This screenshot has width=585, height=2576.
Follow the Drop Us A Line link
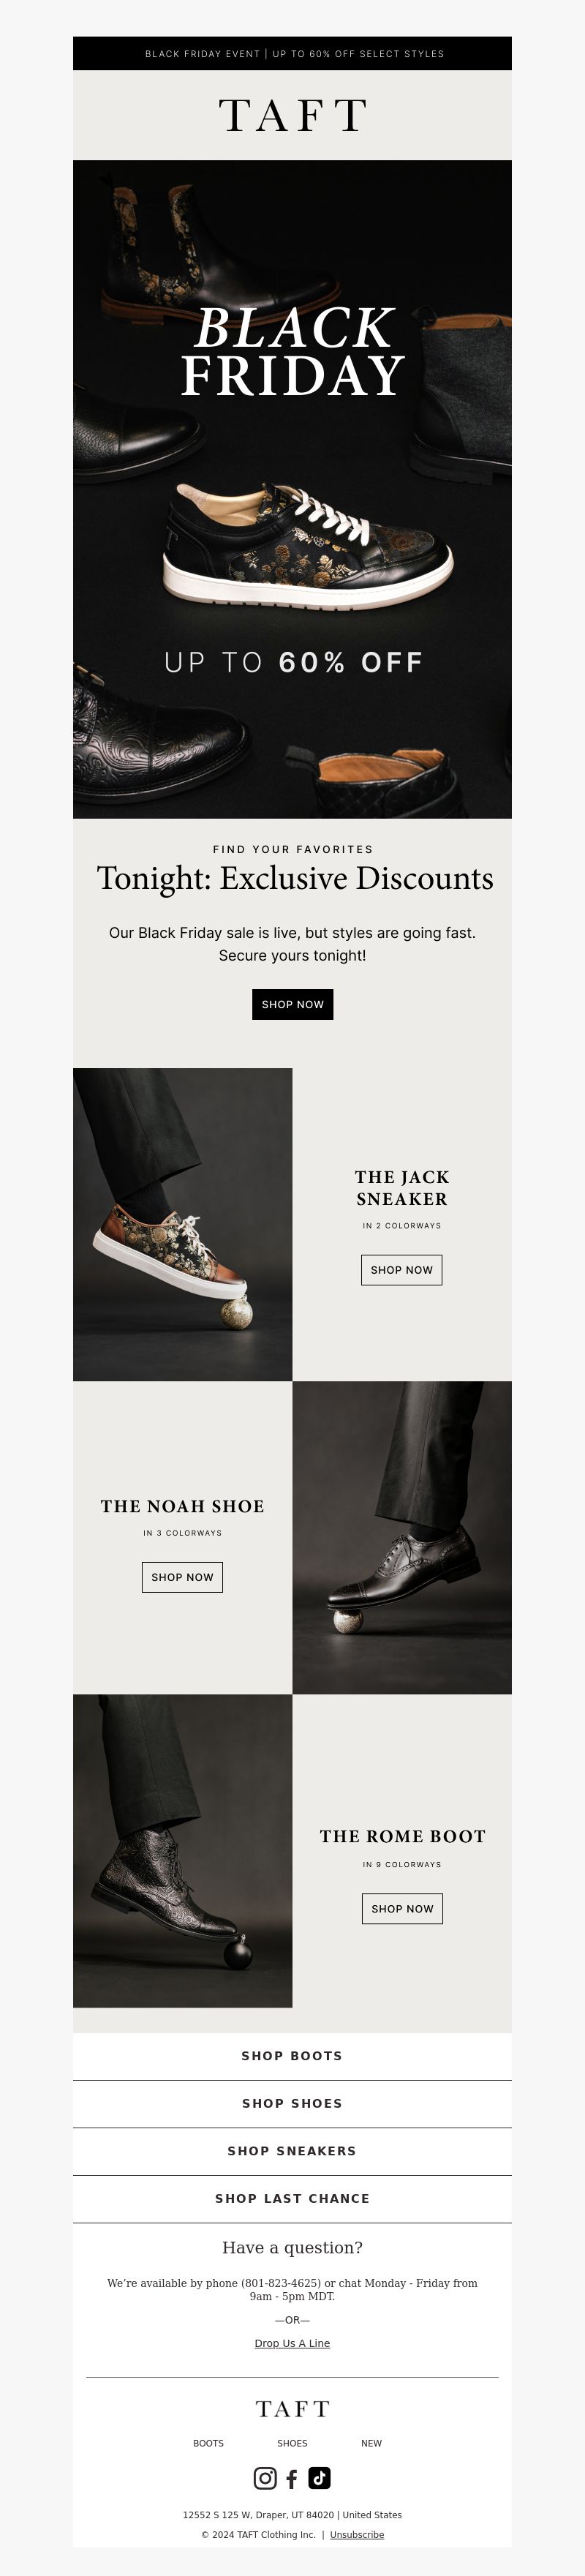click(292, 2342)
